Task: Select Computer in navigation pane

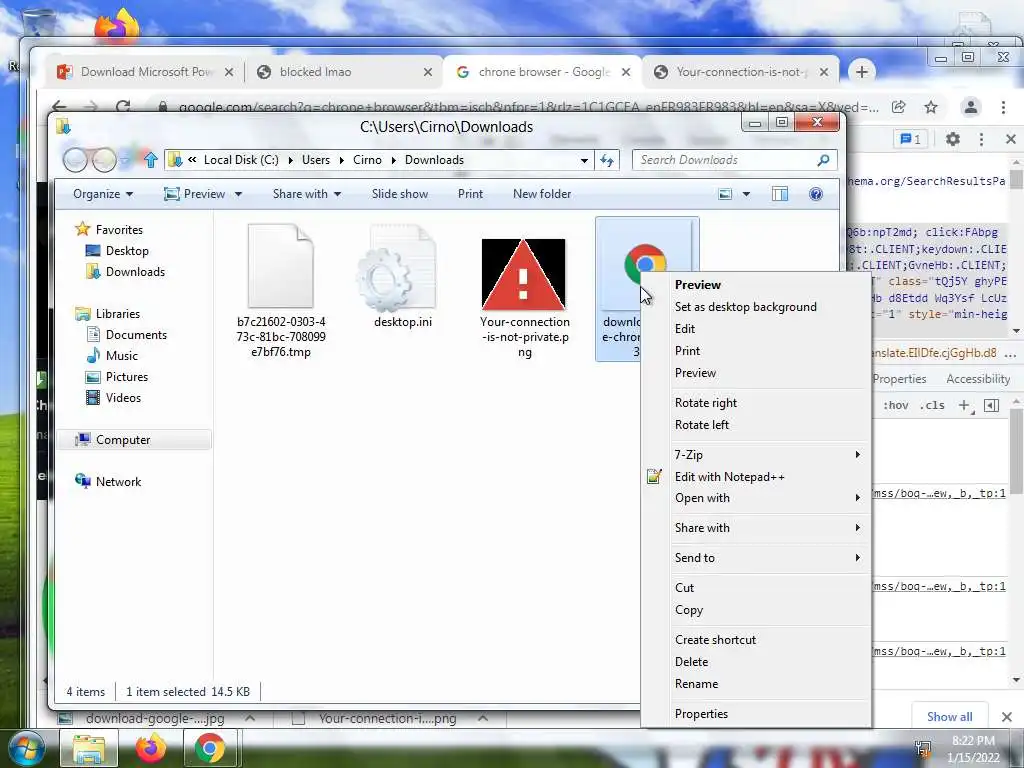Action: [123, 440]
